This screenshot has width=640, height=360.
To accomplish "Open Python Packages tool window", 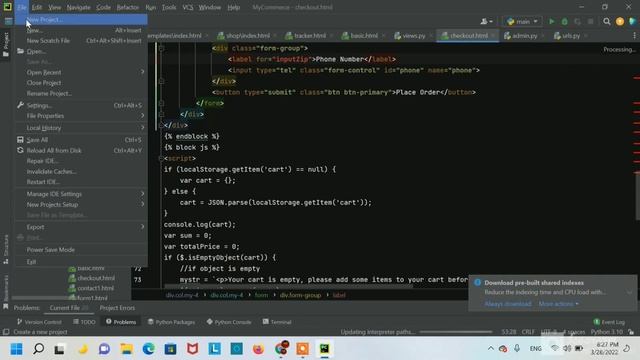I will click(x=171, y=322).
